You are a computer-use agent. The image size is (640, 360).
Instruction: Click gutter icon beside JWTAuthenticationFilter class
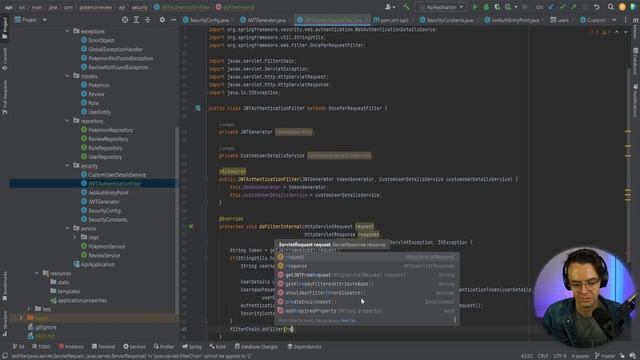coord(198,108)
